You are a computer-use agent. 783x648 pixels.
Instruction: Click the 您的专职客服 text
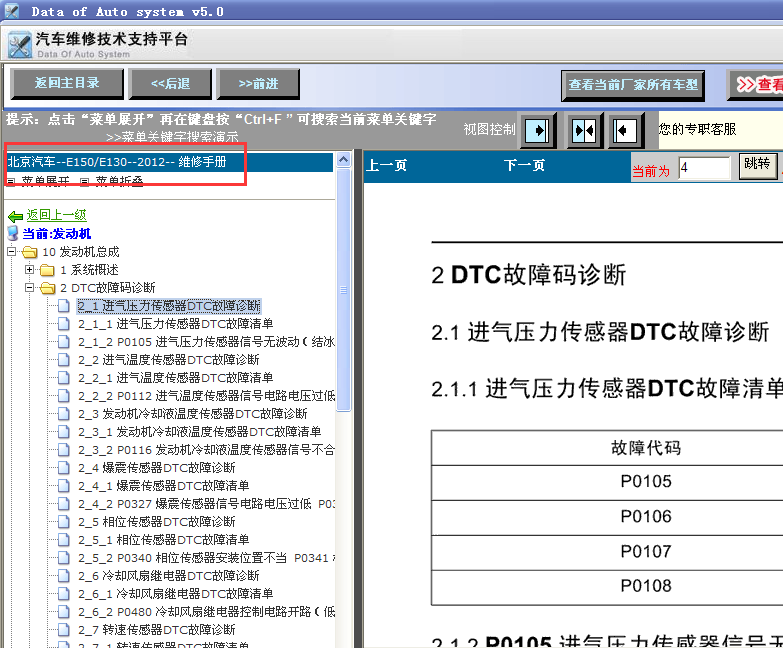[697, 129]
